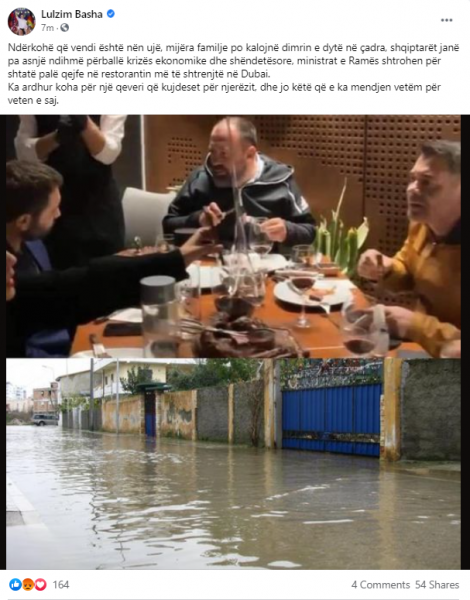Click the angry face reaction icon
The height and width of the screenshot is (600, 470).
pos(28,584)
